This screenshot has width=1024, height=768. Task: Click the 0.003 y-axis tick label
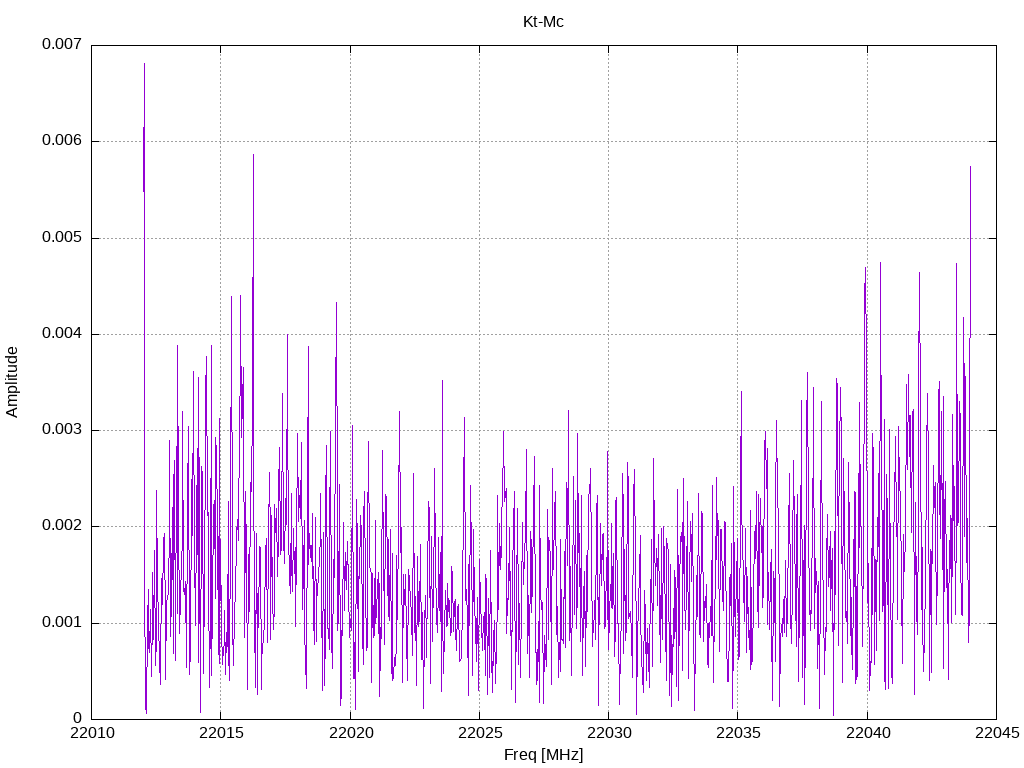pyautogui.click(x=61, y=430)
